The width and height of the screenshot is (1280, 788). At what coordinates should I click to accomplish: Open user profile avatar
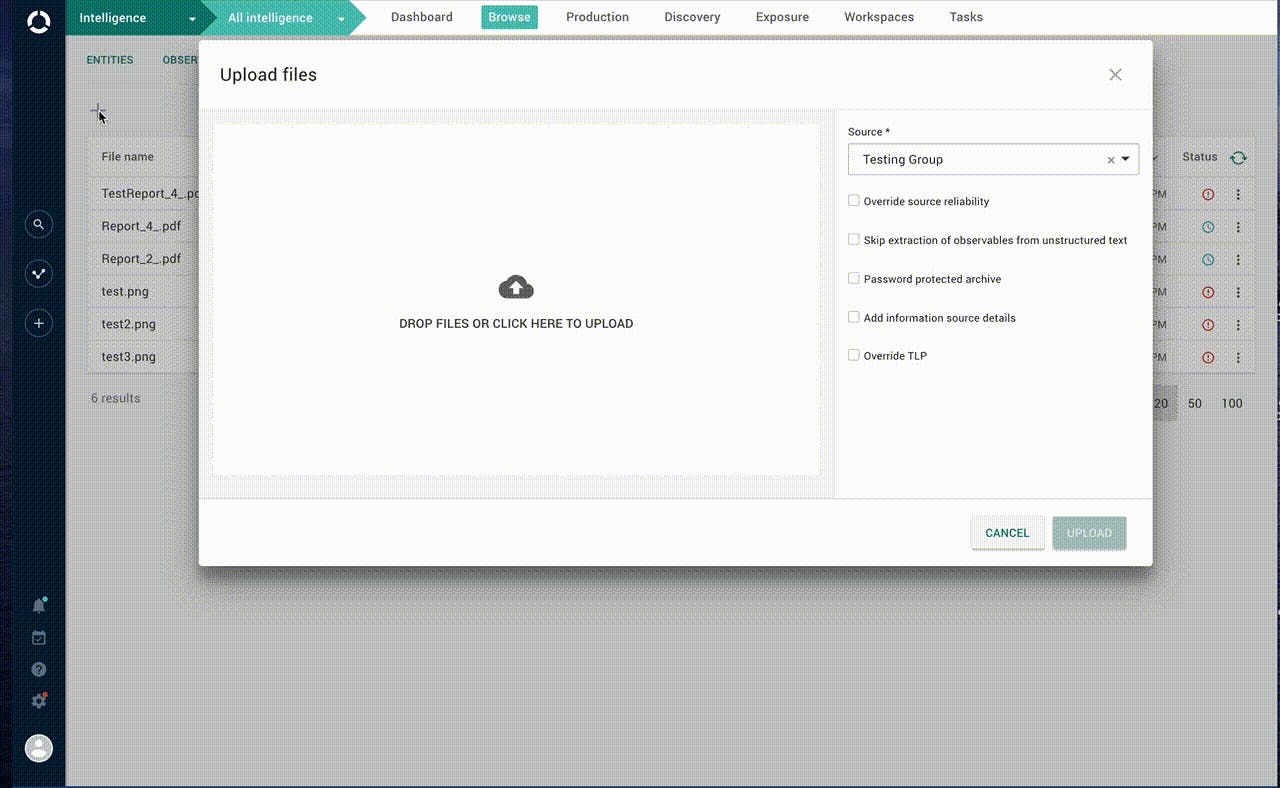38,748
